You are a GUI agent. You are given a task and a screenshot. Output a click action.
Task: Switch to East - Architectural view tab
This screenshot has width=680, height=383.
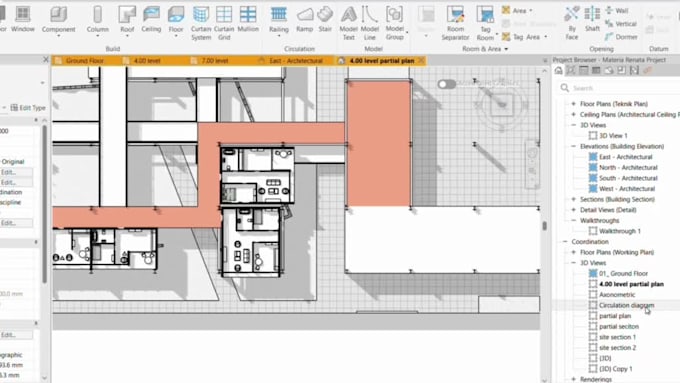click(x=296, y=61)
